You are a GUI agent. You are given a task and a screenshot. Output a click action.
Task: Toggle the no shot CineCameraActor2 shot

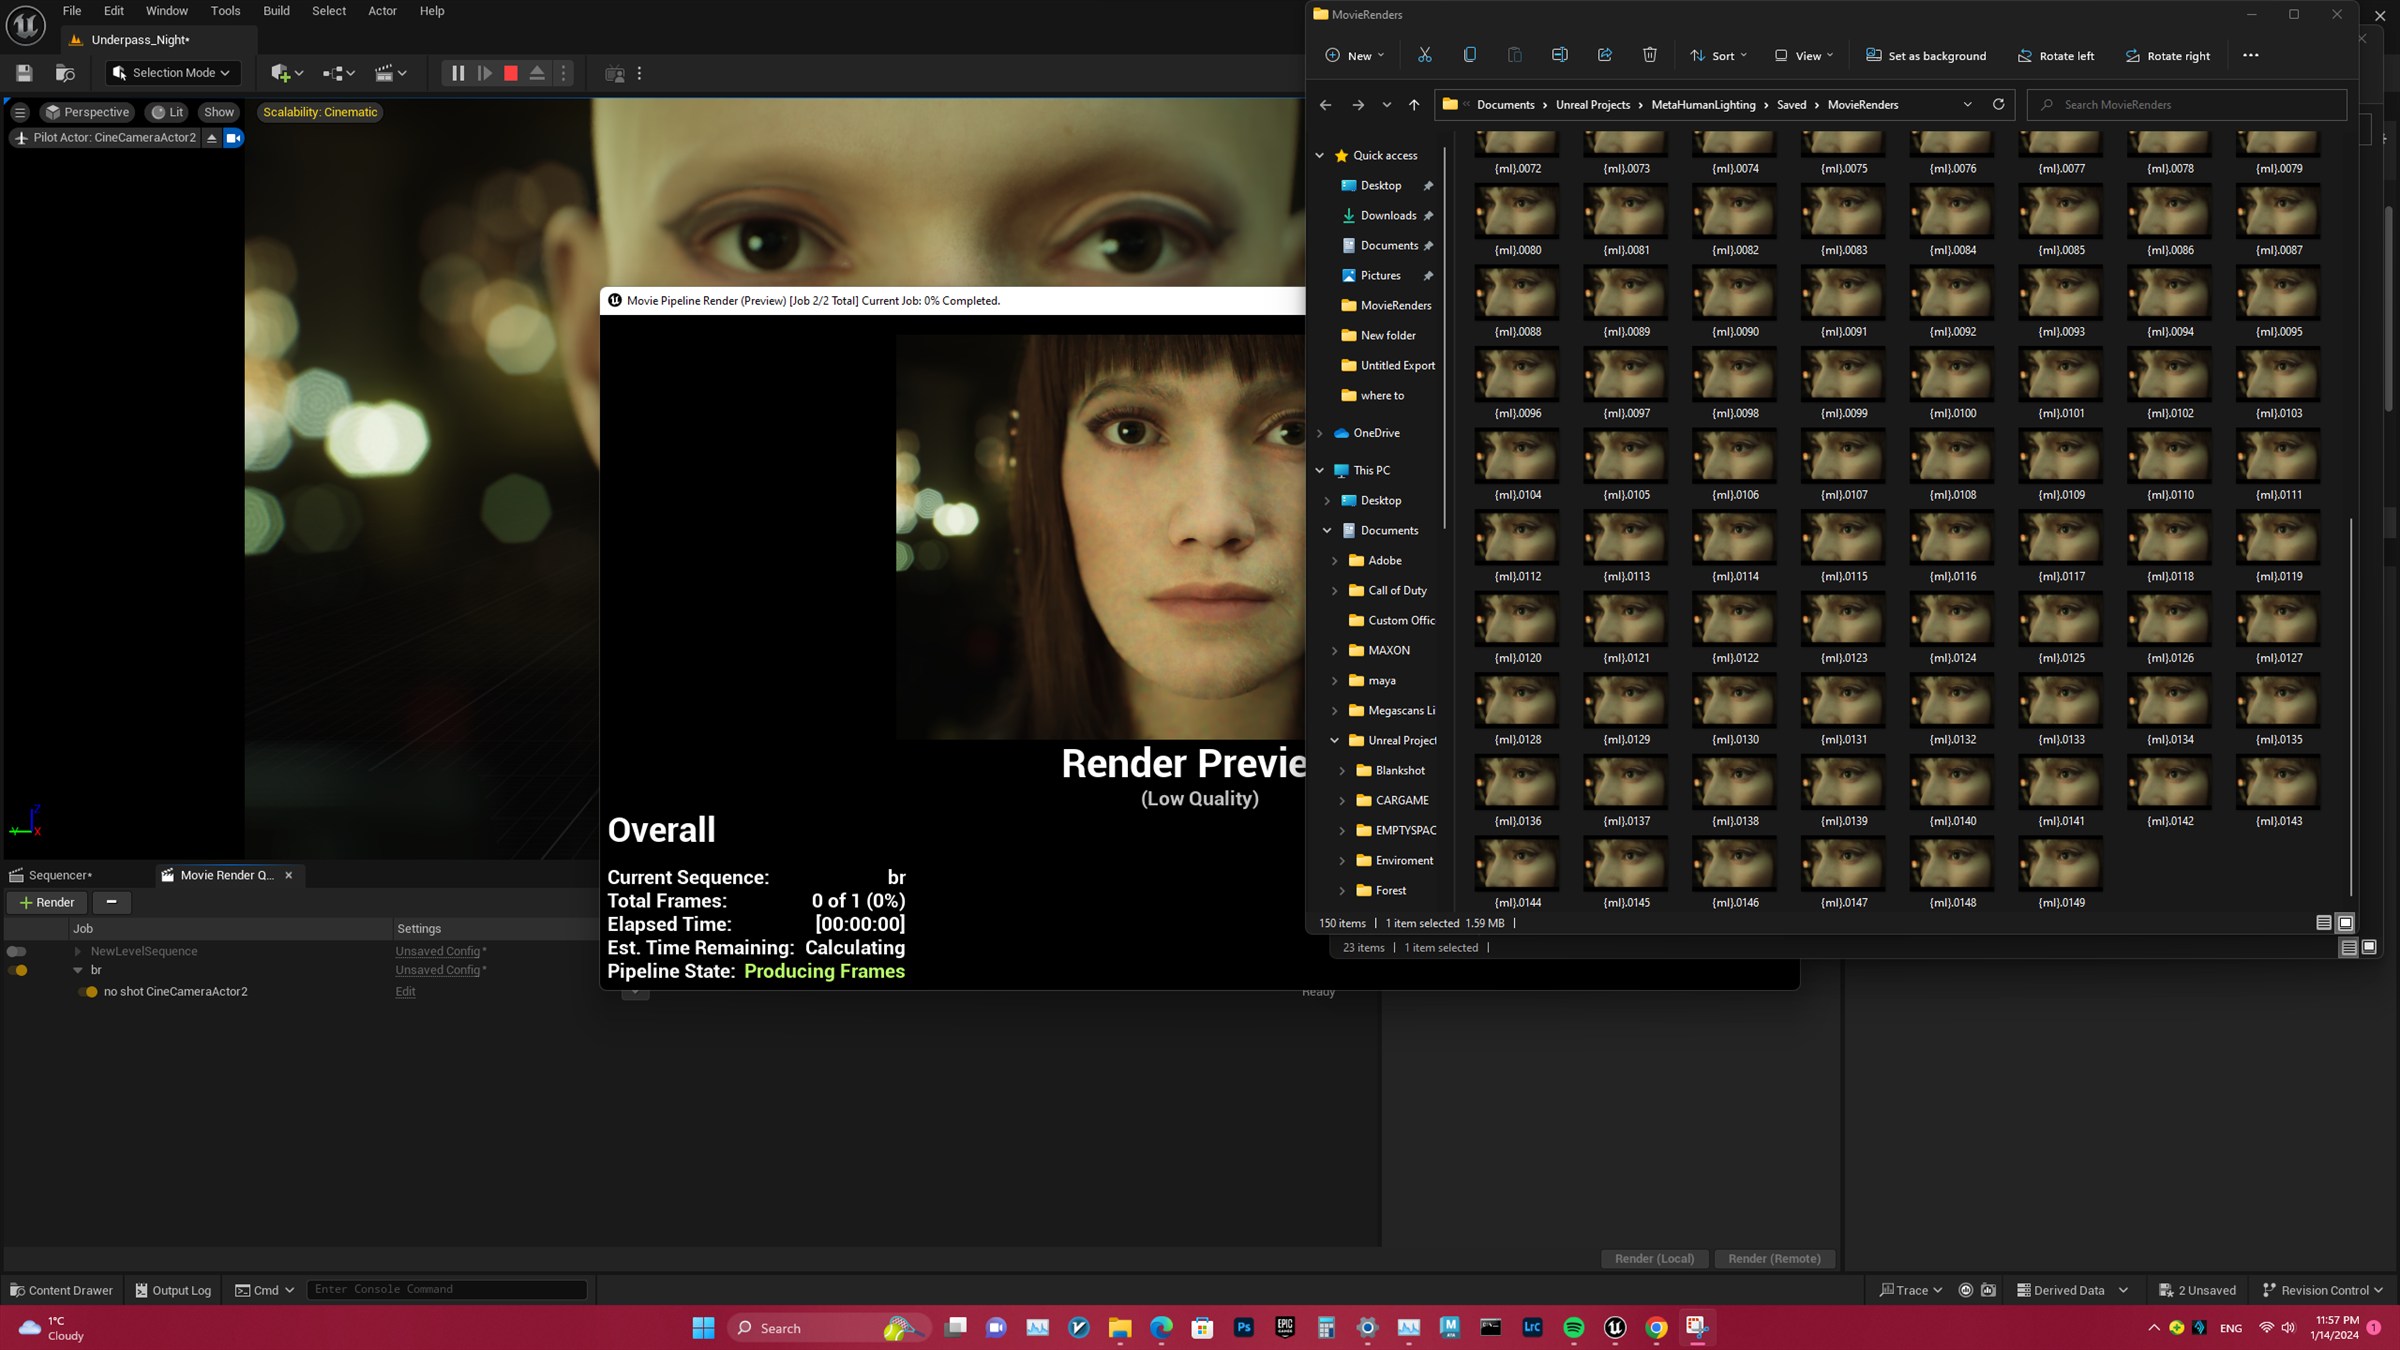(89, 992)
